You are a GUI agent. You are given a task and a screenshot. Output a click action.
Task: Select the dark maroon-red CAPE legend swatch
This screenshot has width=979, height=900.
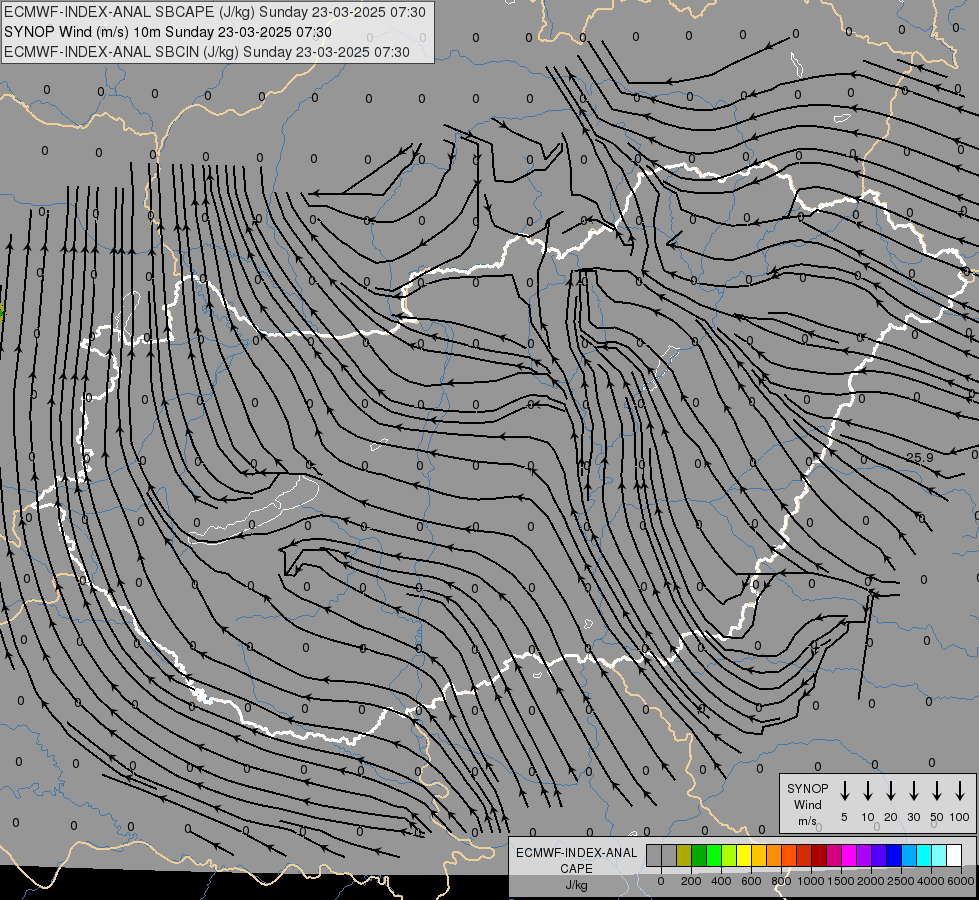[819, 856]
